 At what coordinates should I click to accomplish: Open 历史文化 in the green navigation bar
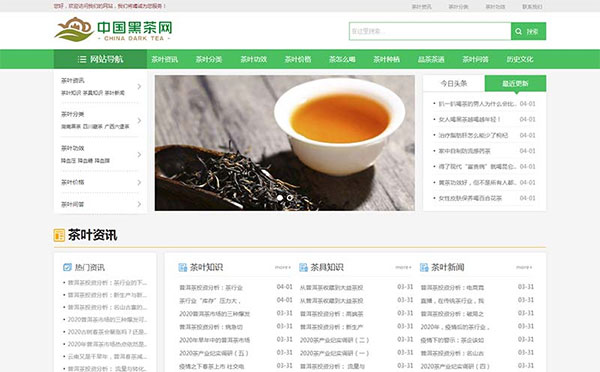520,59
